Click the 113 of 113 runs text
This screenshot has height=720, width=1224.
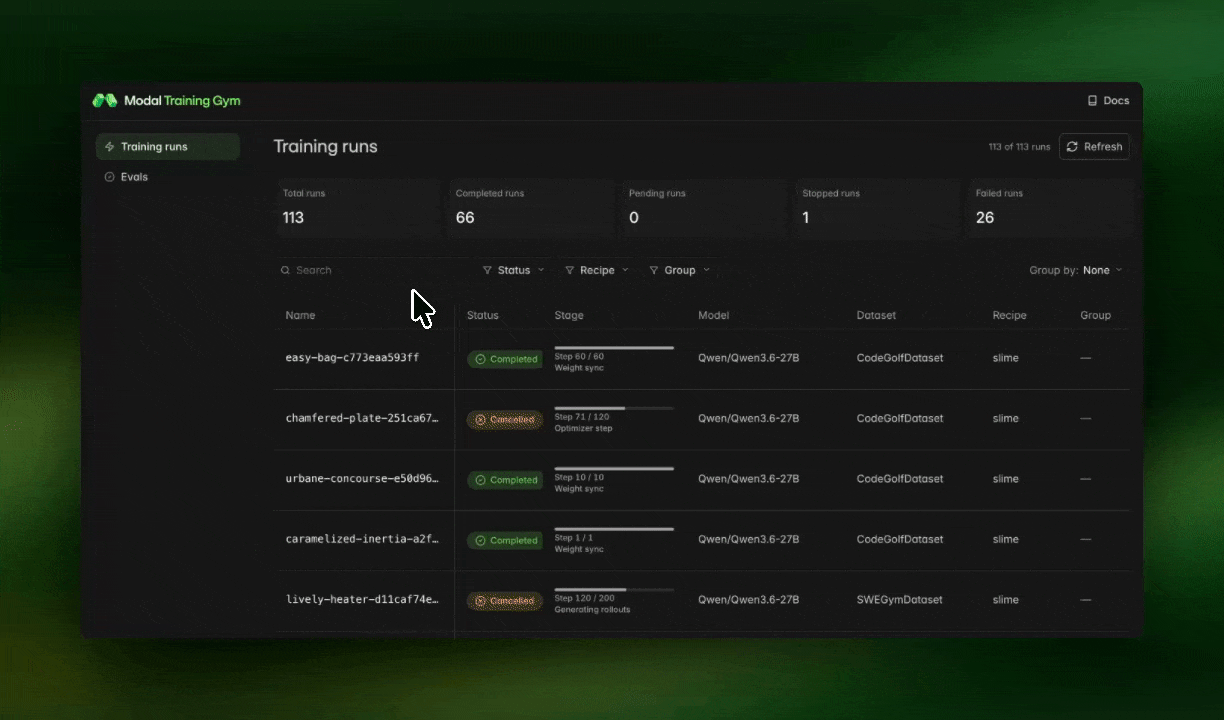point(1019,147)
